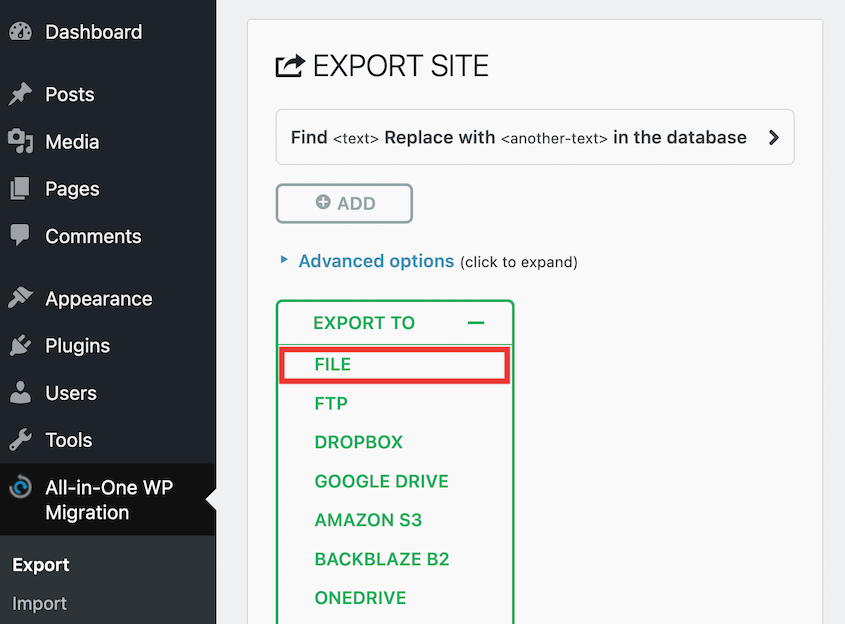Viewport: 845px width, 624px height.
Task: Click the Export Site share arrow icon
Action: 287,64
